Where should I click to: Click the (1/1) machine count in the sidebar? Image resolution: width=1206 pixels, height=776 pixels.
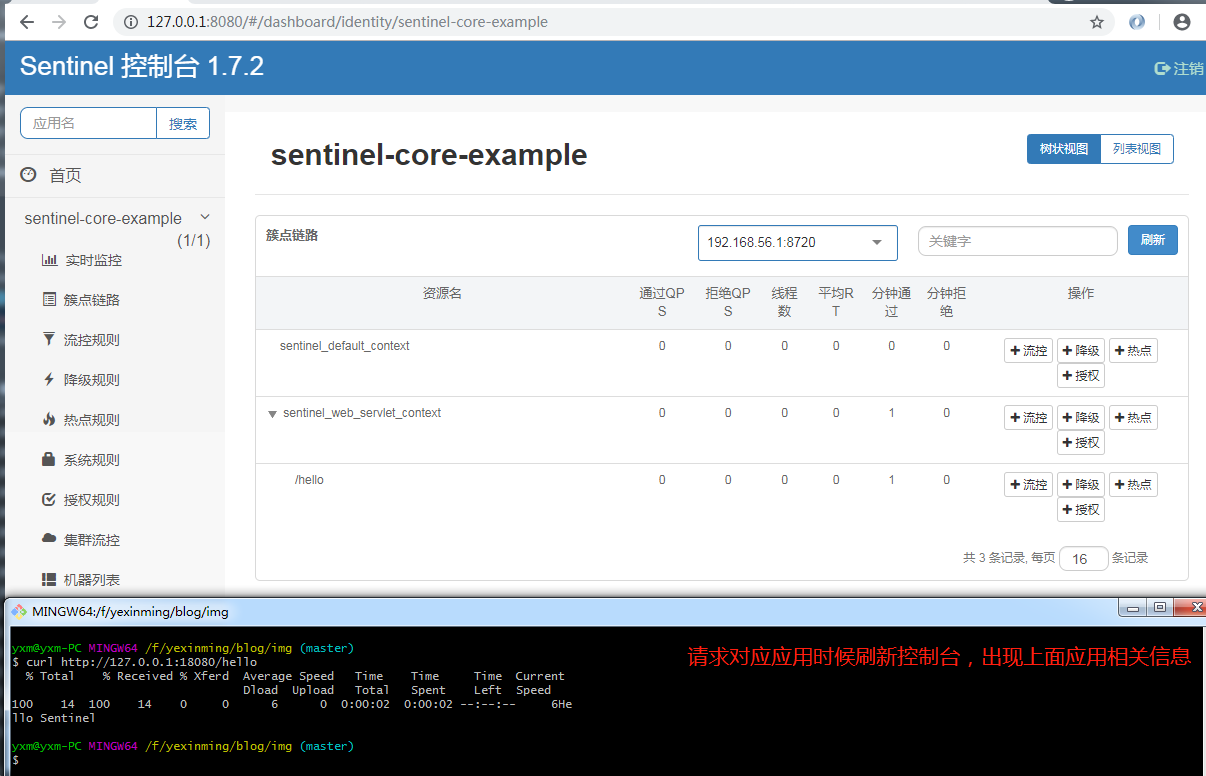194,240
